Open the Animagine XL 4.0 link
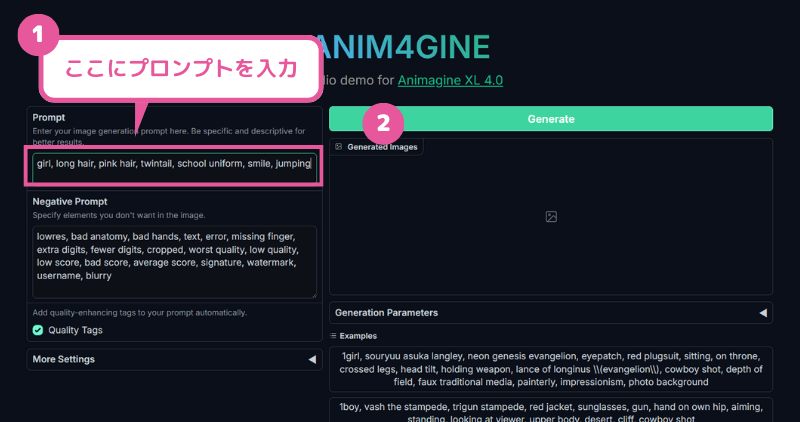The image size is (800, 422). [450, 81]
